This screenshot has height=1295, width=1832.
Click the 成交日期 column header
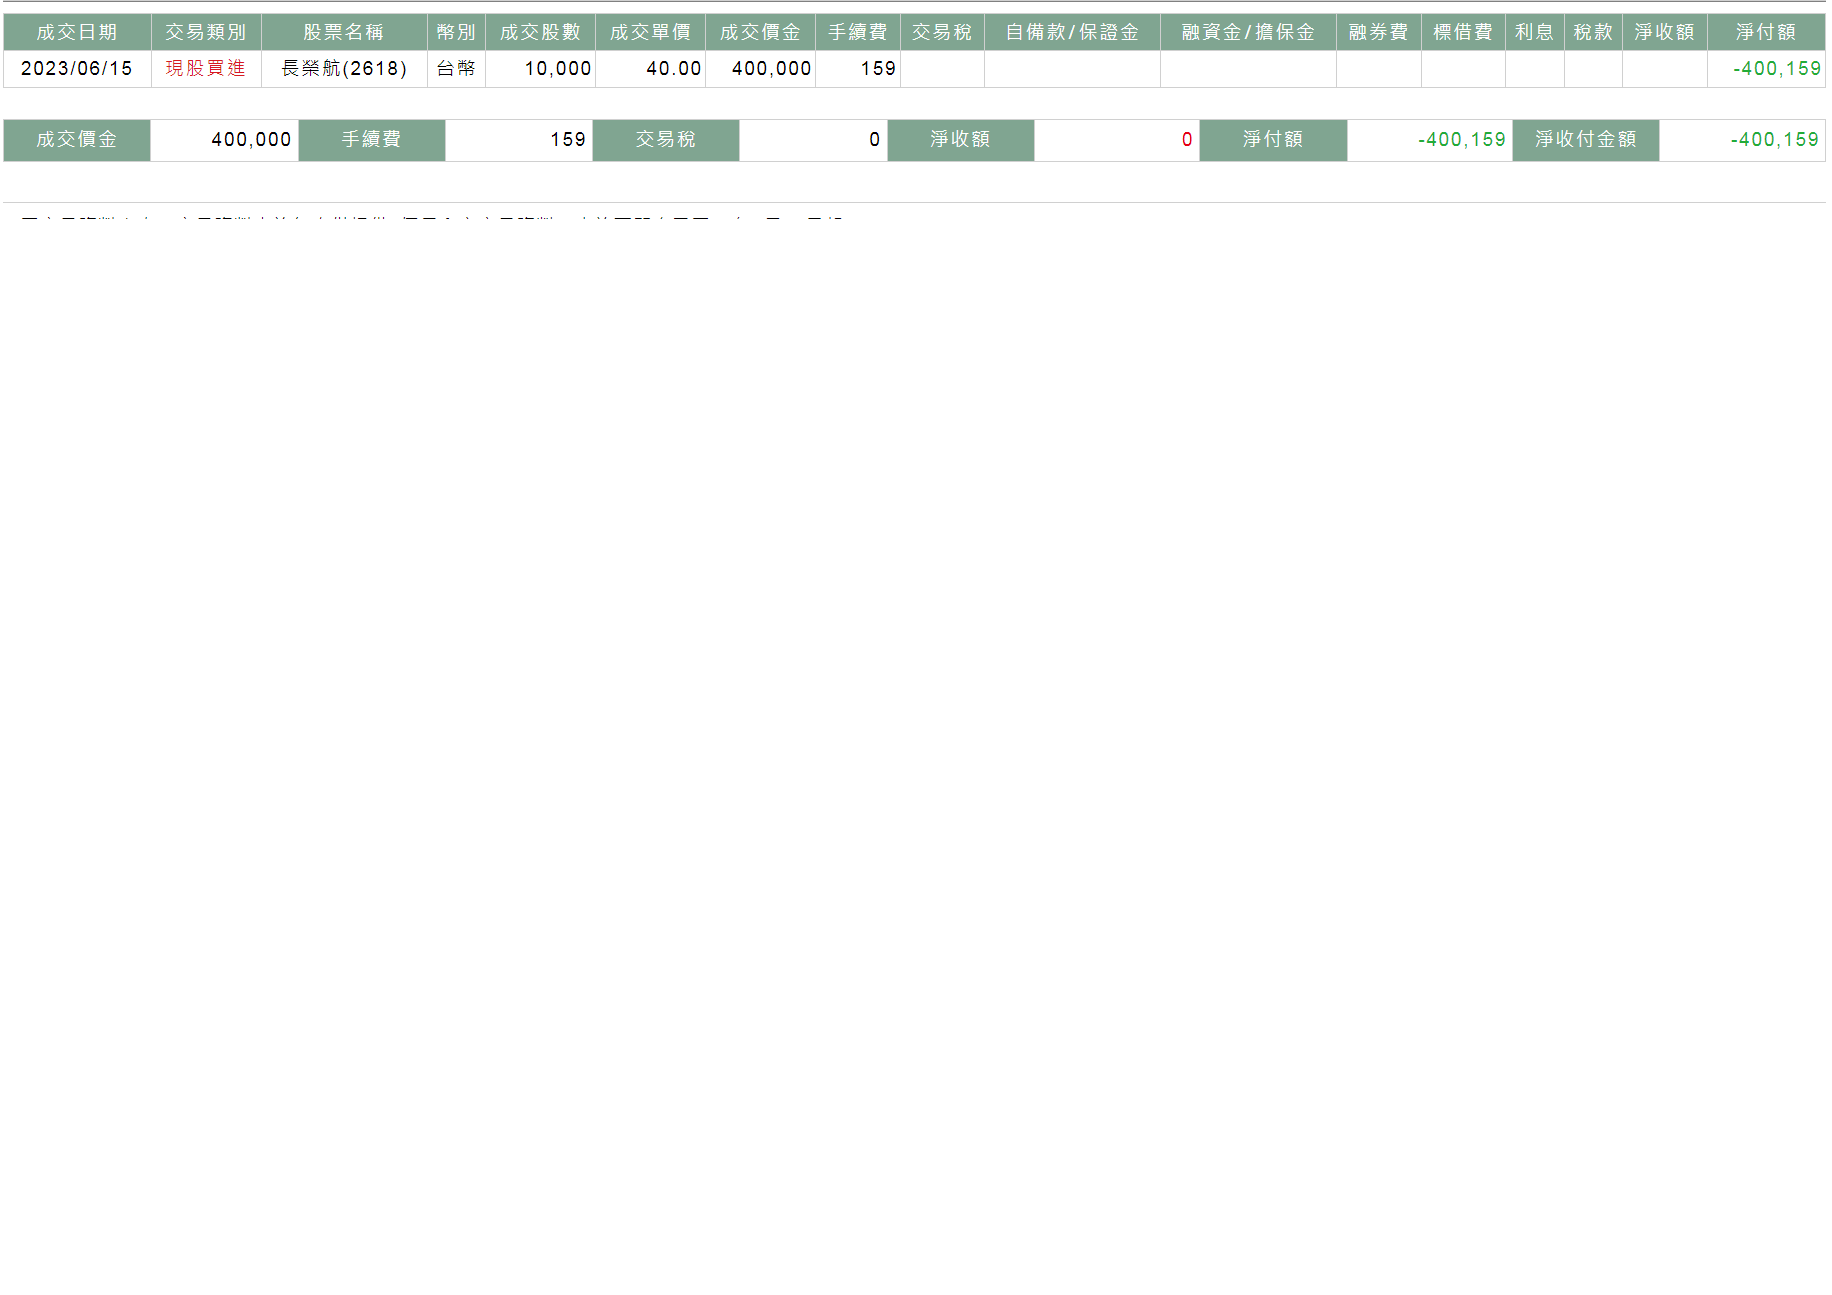[x=77, y=32]
